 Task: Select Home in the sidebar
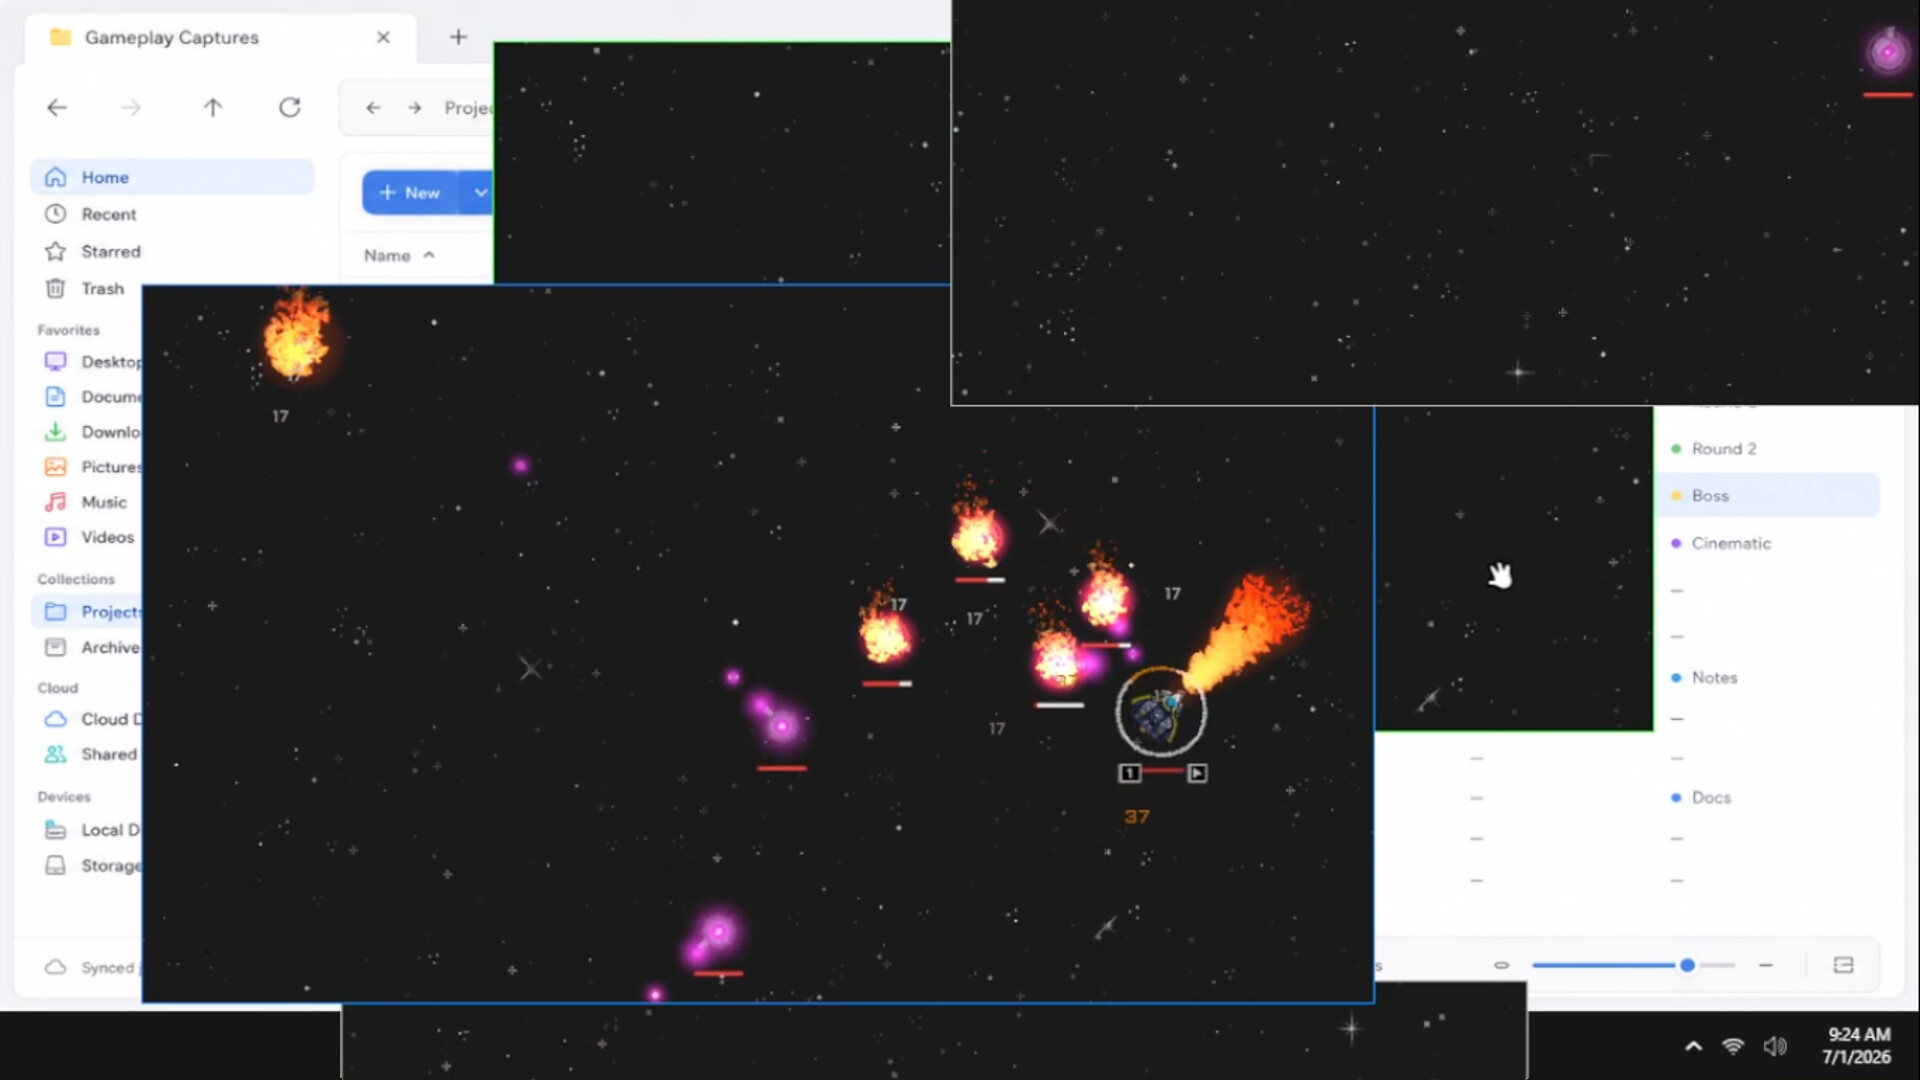172,177
